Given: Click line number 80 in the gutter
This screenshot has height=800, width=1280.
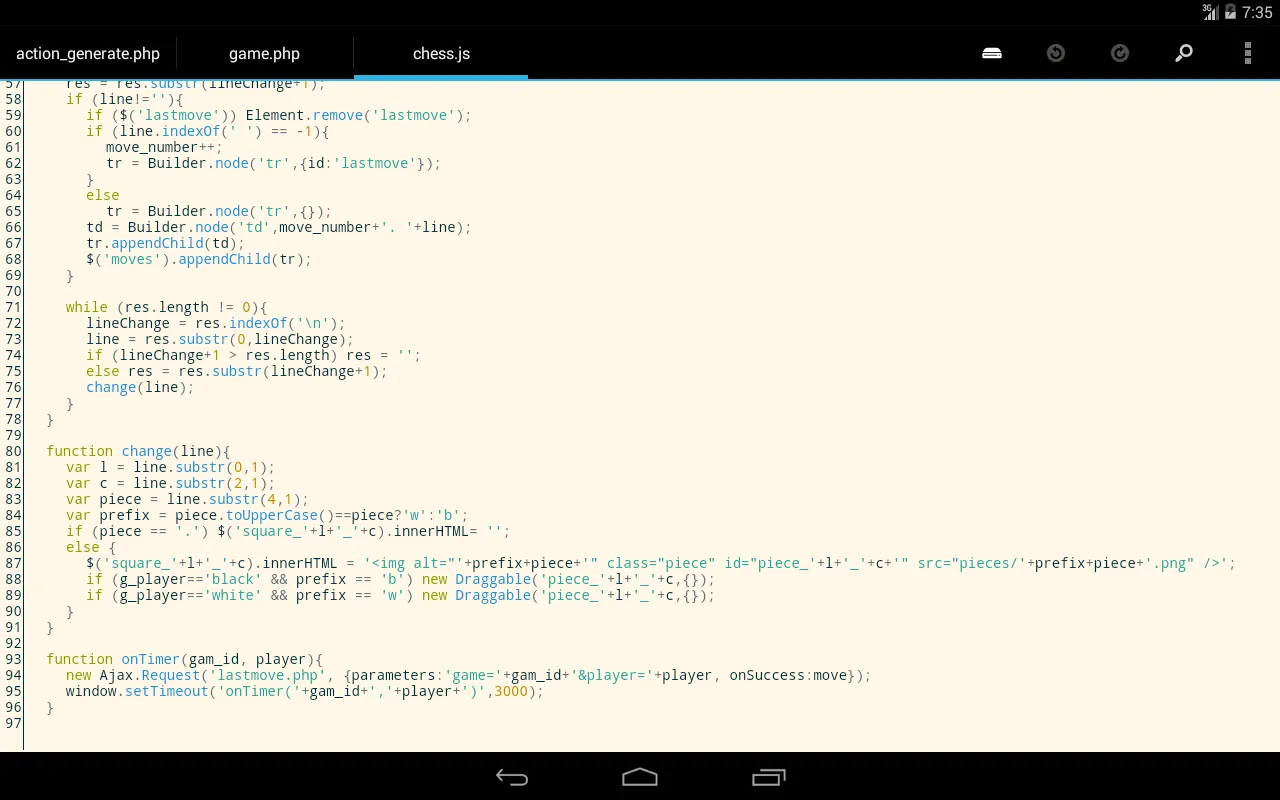Looking at the screenshot, I should point(13,451).
